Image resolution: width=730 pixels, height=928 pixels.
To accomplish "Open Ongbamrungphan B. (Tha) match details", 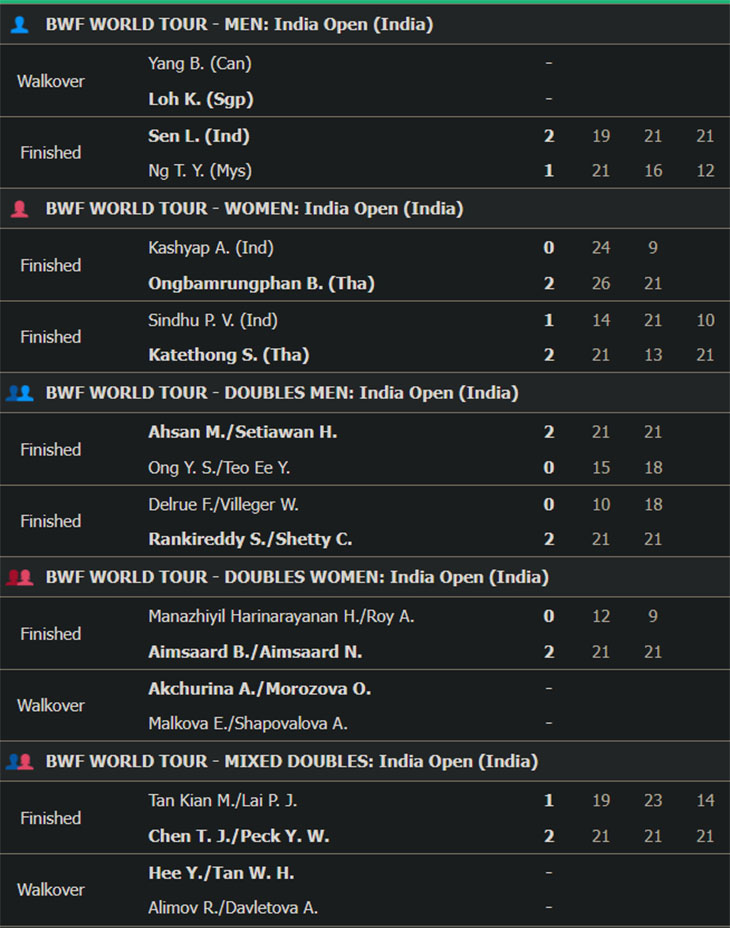I will [x=365, y=265].
